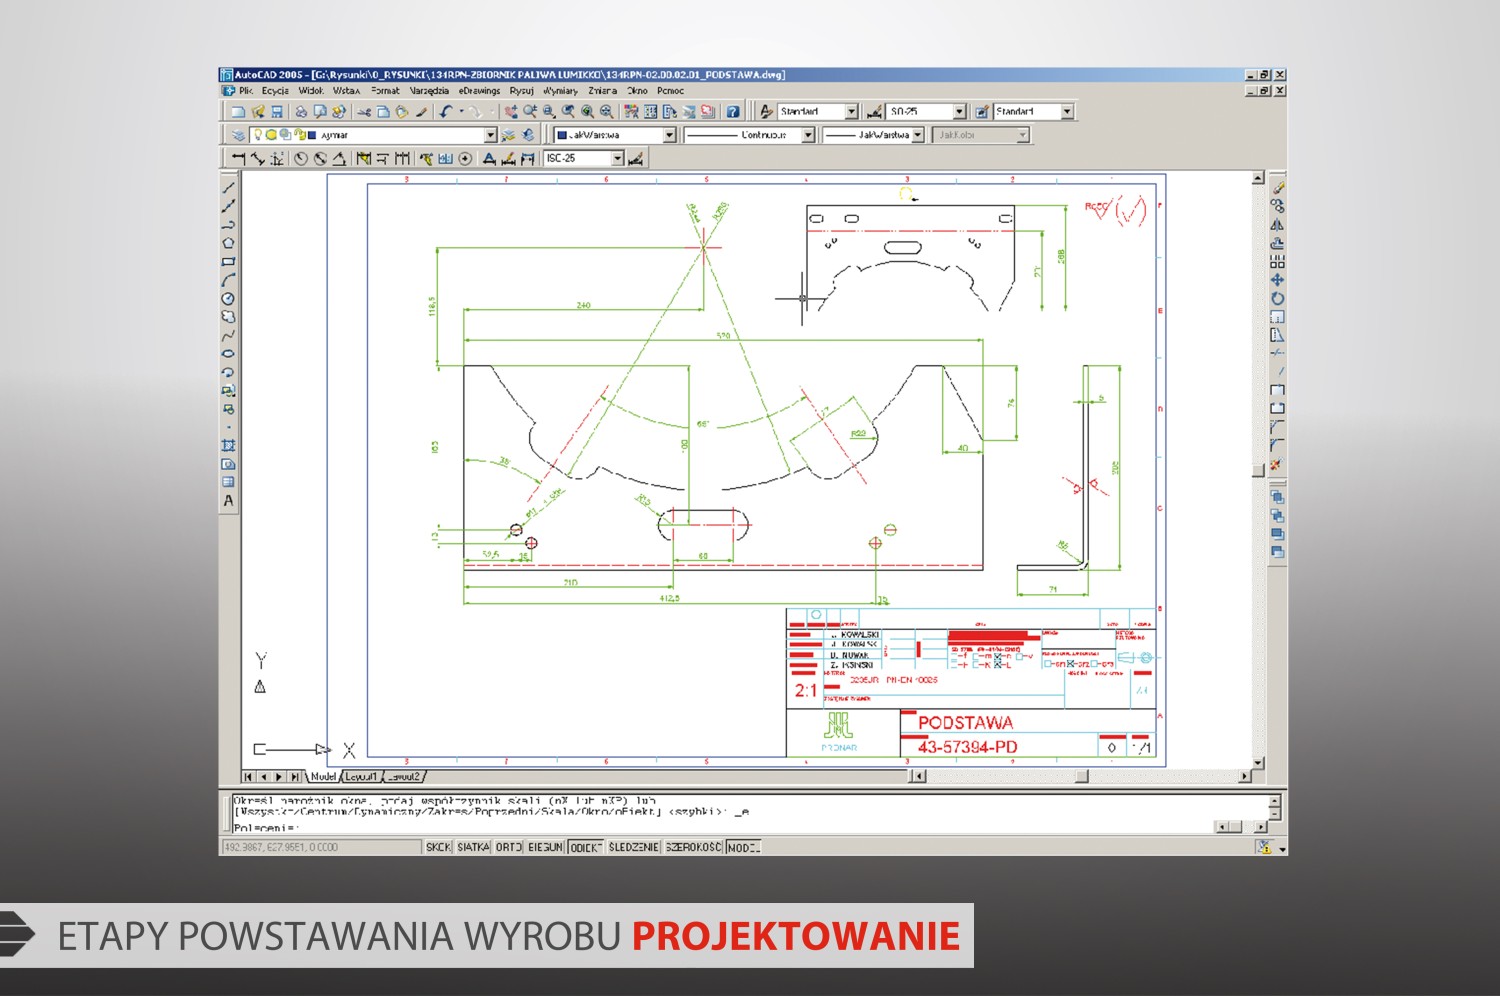
Task: Open the Wymiary menu
Action: coord(560,90)
